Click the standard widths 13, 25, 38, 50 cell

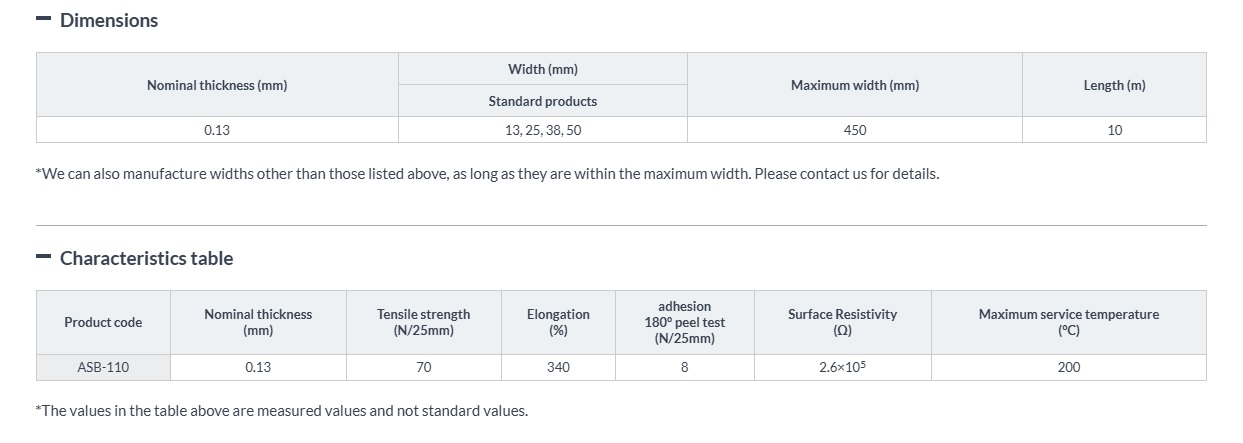(542, 130)
